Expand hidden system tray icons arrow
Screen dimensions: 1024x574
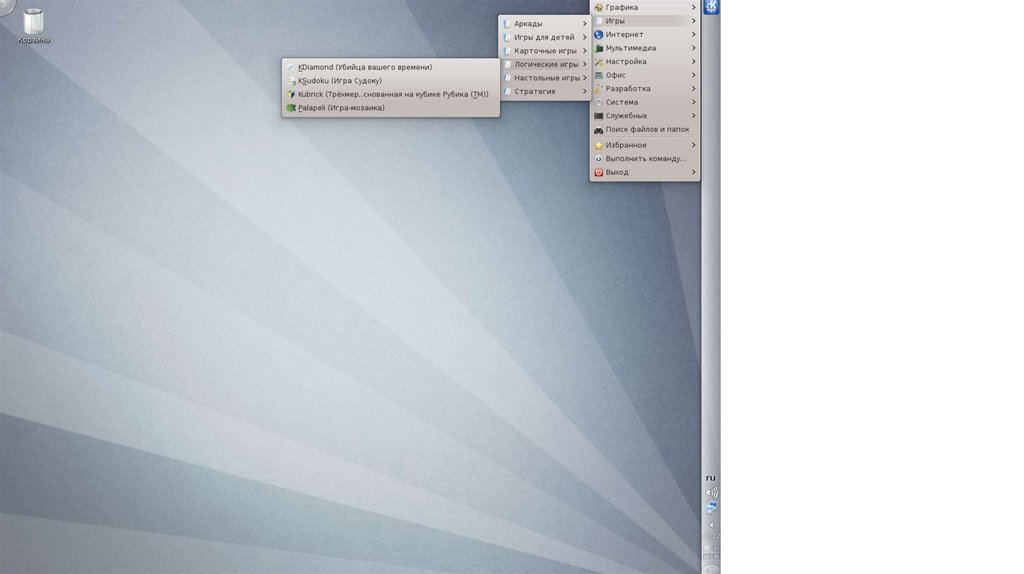pyautogui.click(x=711, y=524)
